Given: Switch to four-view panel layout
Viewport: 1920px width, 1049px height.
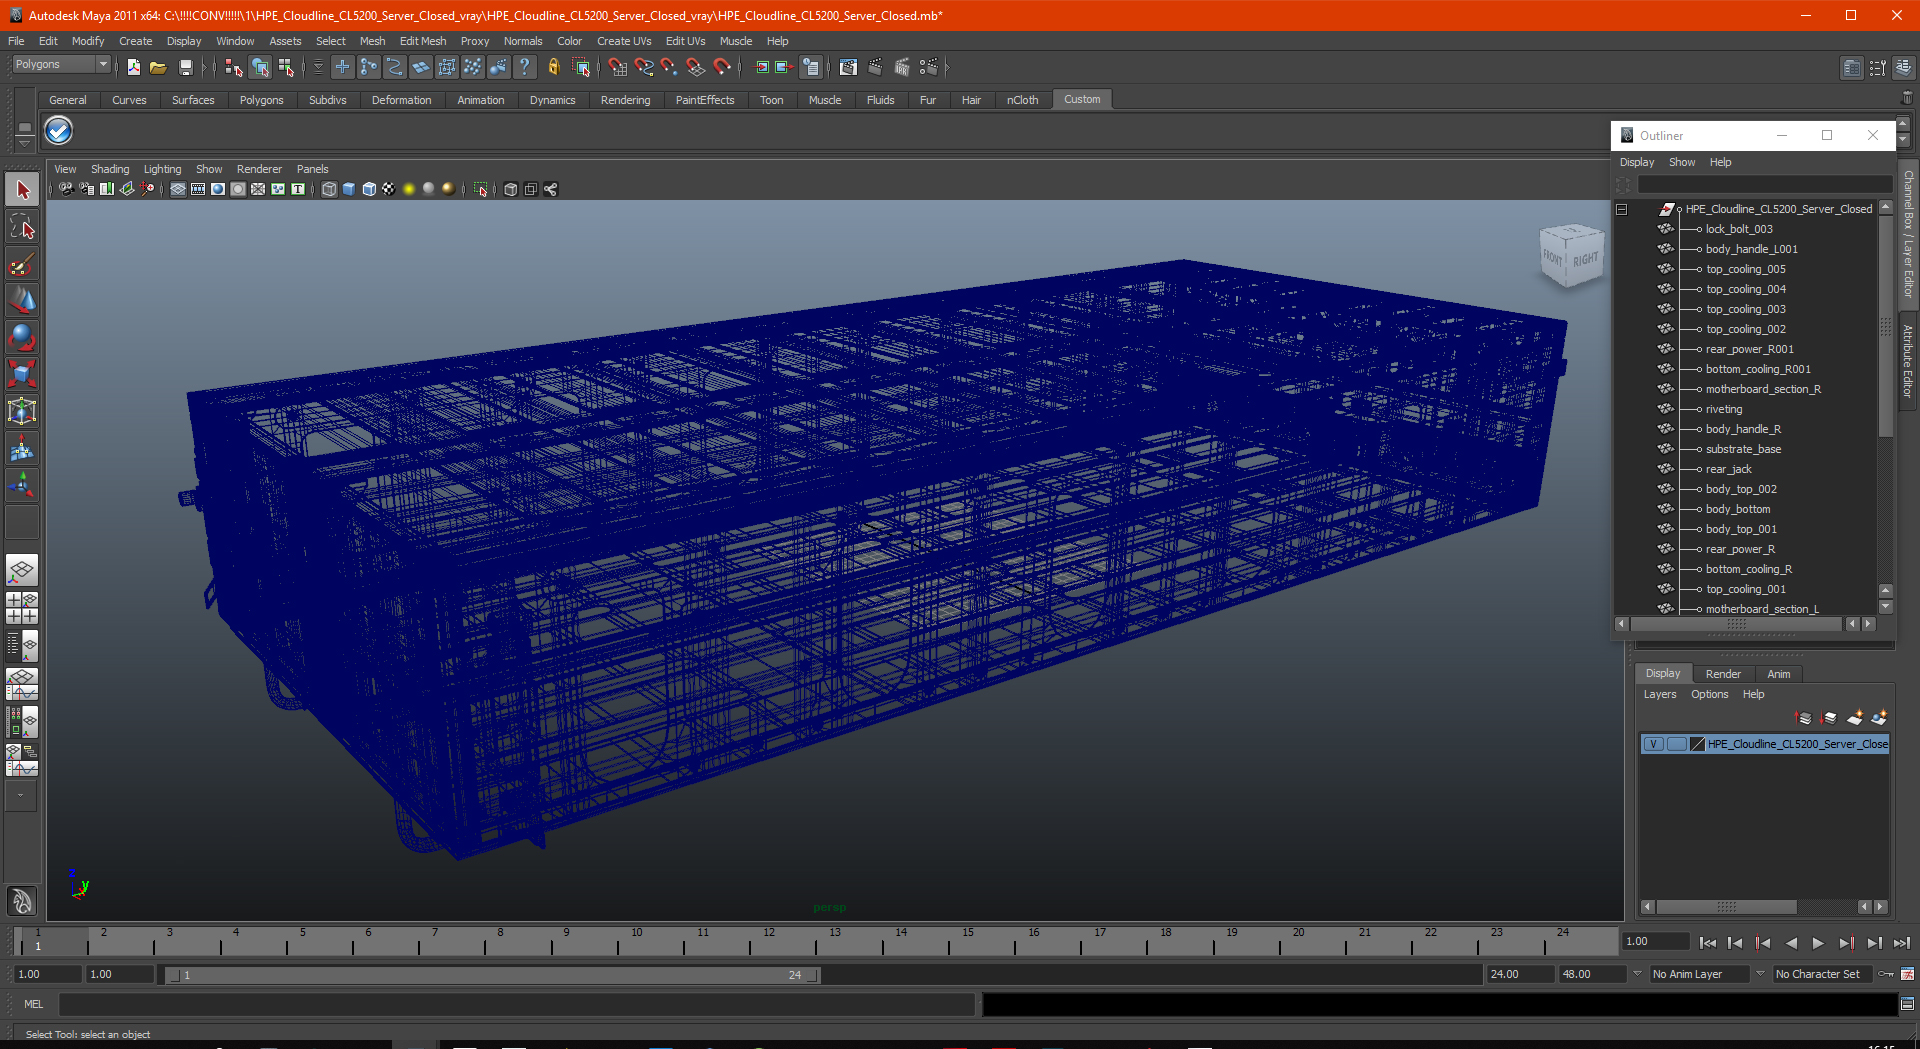Looking at the screenshot, I should pos(22,608).
